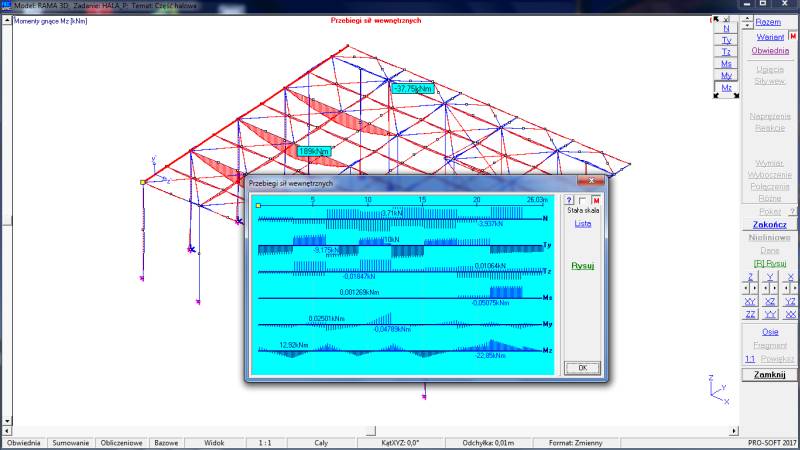
Task: Click the yellow start marker on dialog ruler
Action: 258,205
